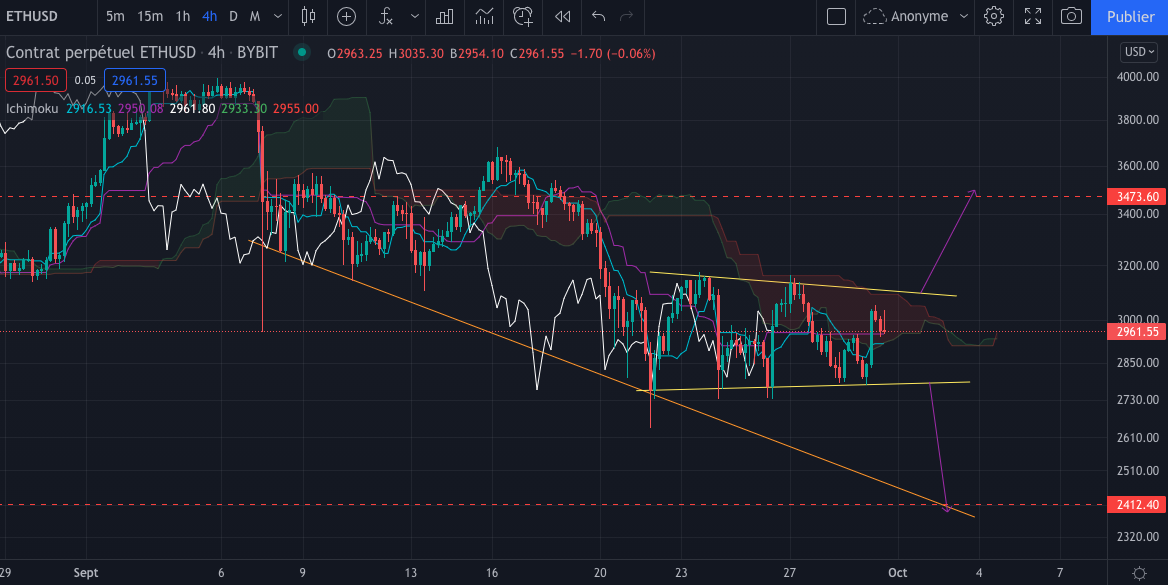The height and width of the screenshot is (585, 1168).
Task: Open chart settings with the gear icon
Action: (x=994, y=17)
